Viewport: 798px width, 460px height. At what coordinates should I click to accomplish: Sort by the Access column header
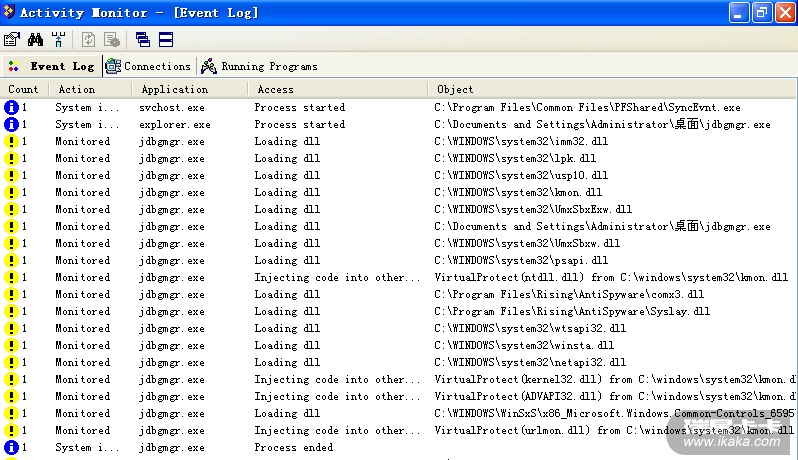coord(276,90)
